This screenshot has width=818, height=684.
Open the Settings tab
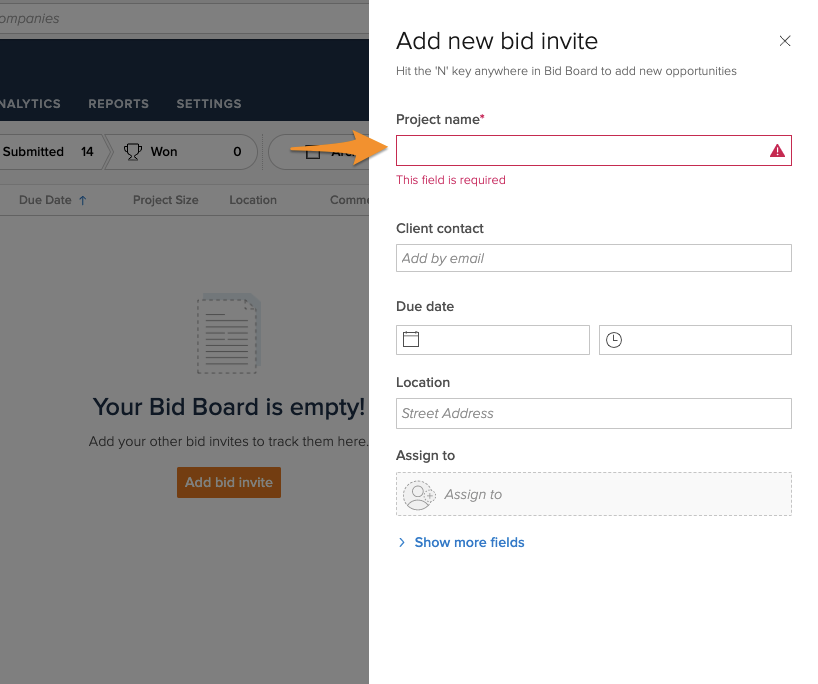pyautogui.click(x=209, y=104)
